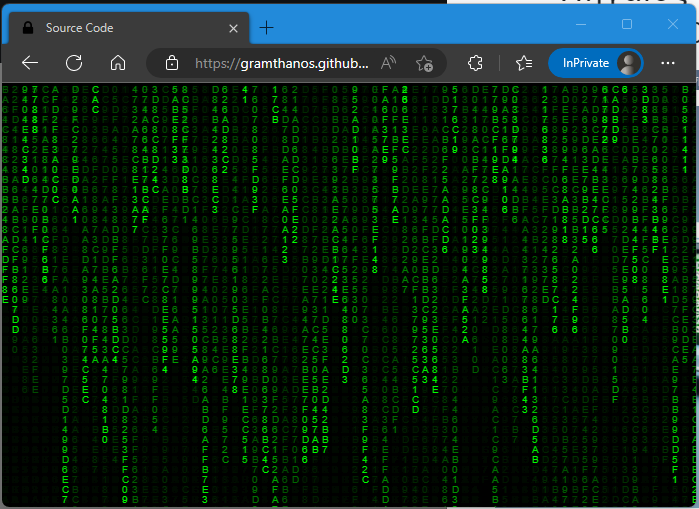Click empty title bar area beside tabs
This screenshot has width=699, height=509.
click(420, 25)
